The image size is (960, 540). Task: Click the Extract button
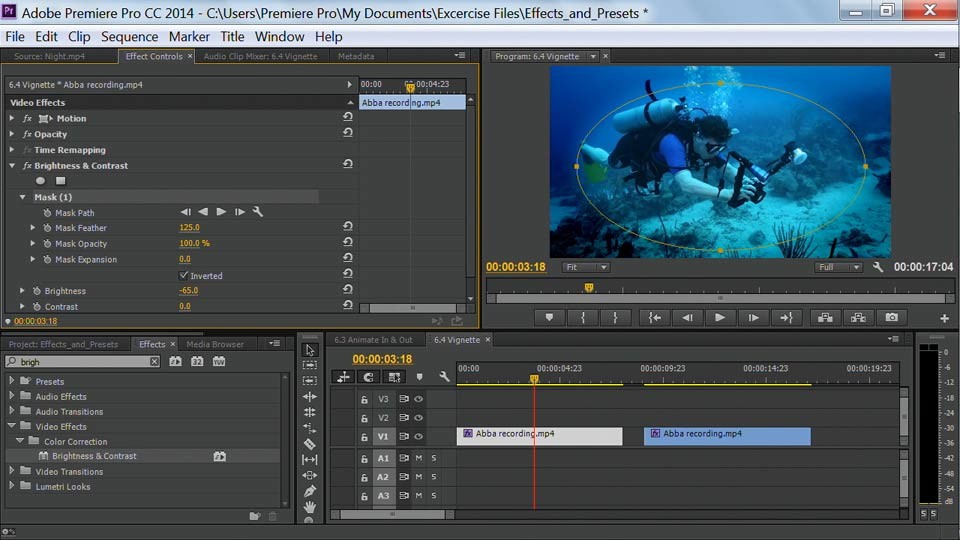(x=858, y=317)
